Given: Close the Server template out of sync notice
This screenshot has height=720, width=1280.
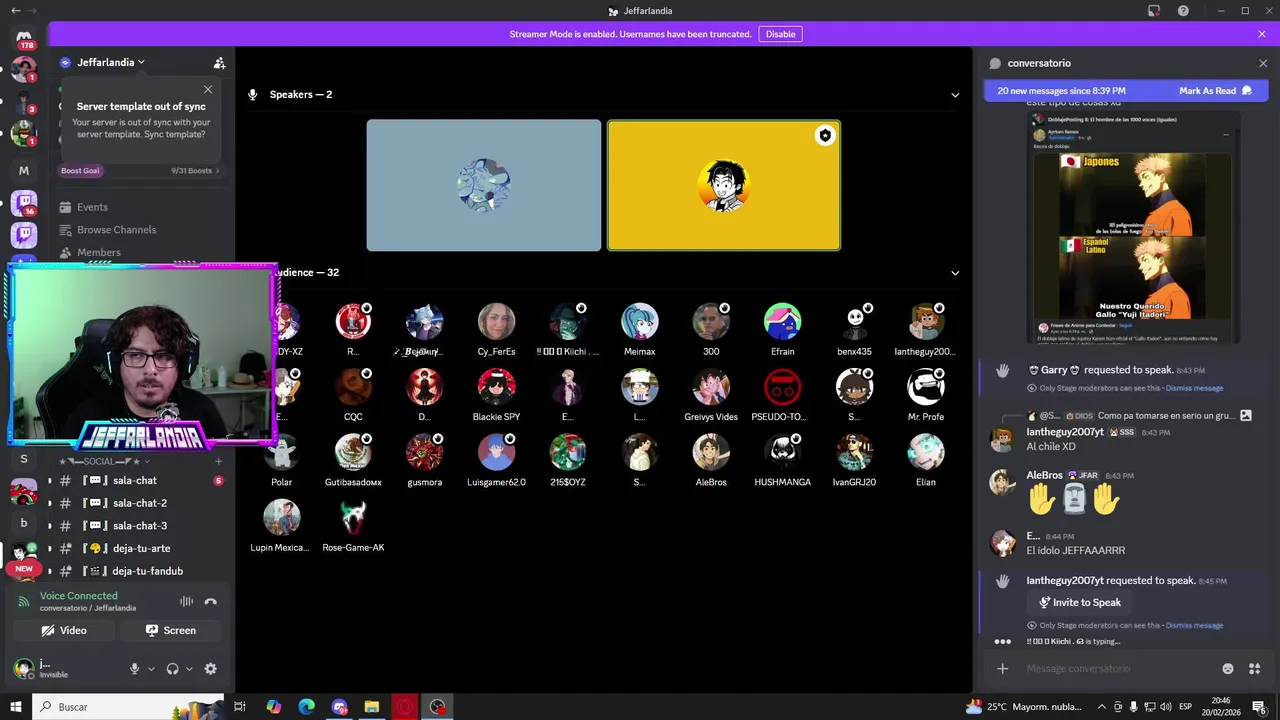Looking at the screenshot, I should [x=207, y=90].
